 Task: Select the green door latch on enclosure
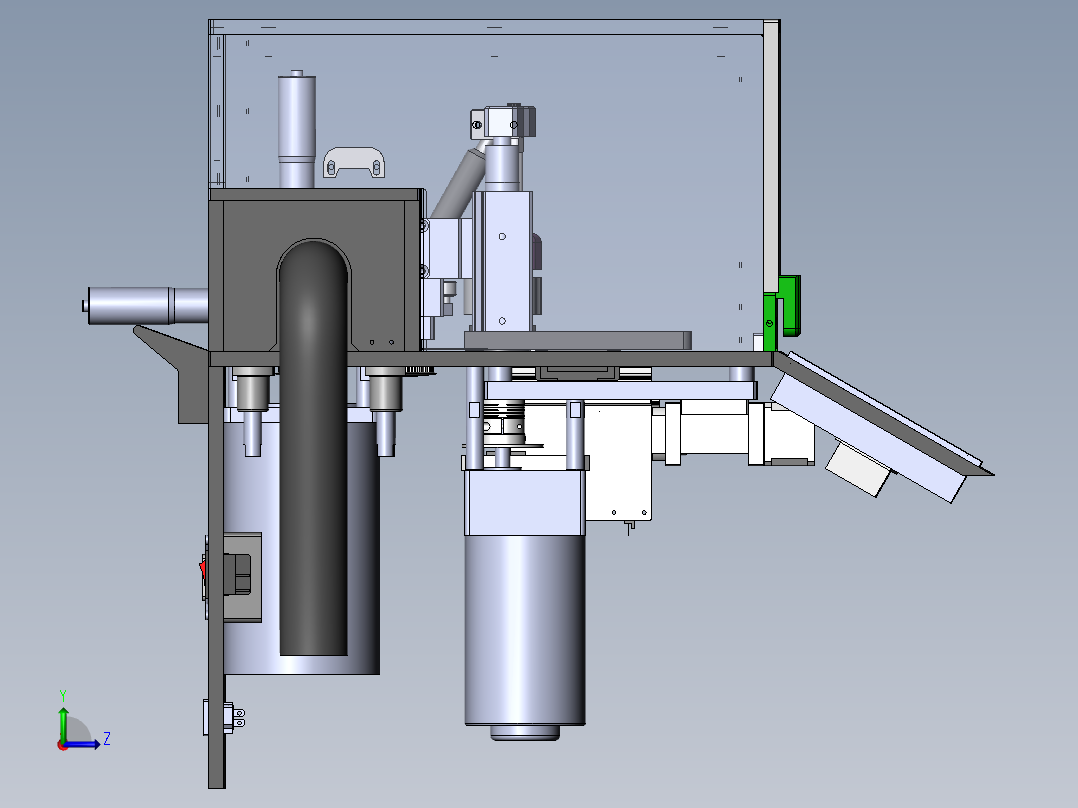[x=783, y=314]
